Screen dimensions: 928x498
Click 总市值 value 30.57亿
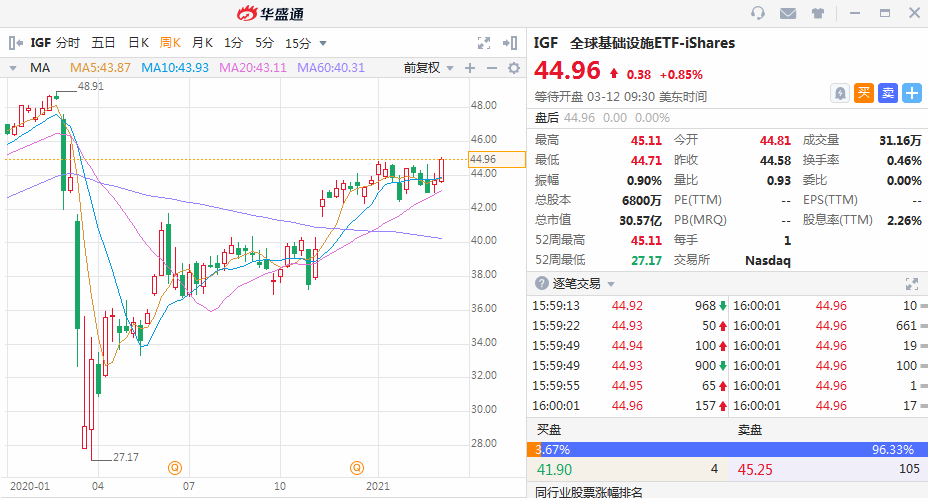[x=640, y=220]
